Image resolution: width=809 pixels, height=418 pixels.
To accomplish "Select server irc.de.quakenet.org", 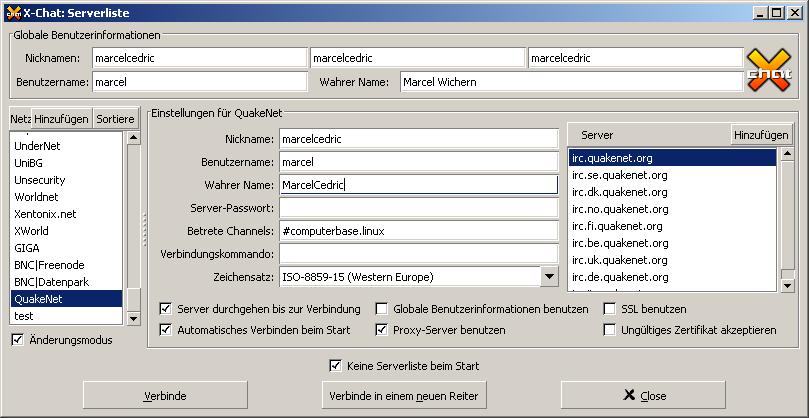I will tap(672, 277).
